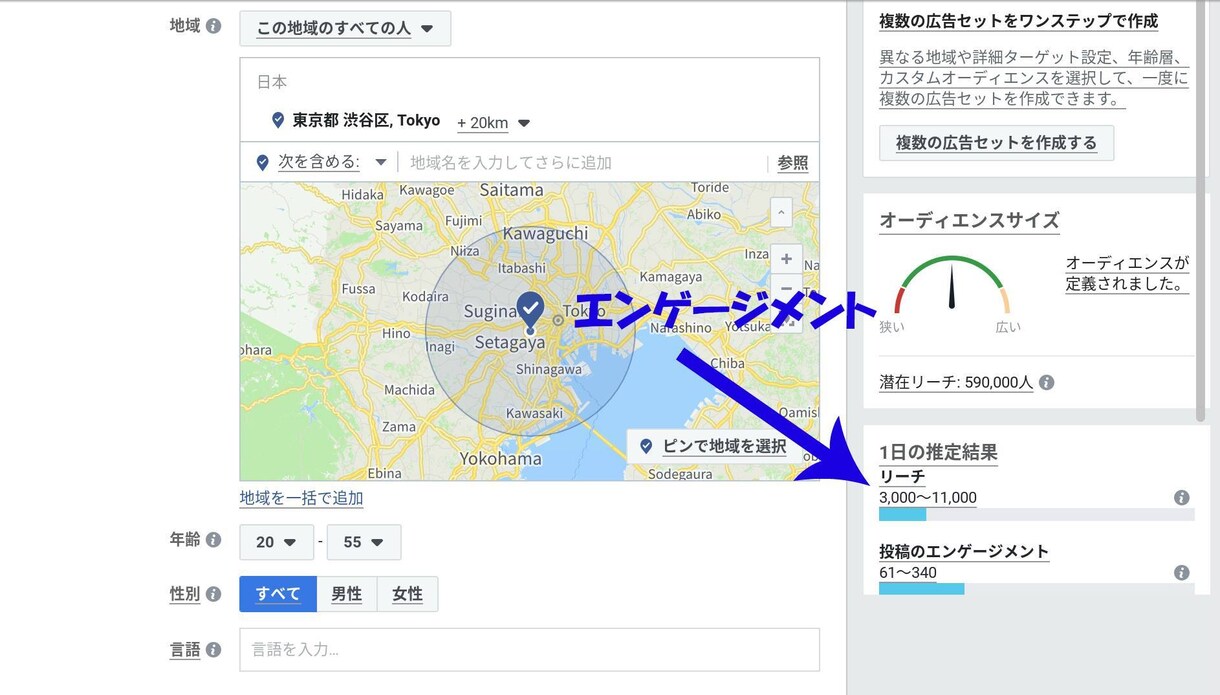
Task: Select 男性 gender option
Action: (347, 594)
